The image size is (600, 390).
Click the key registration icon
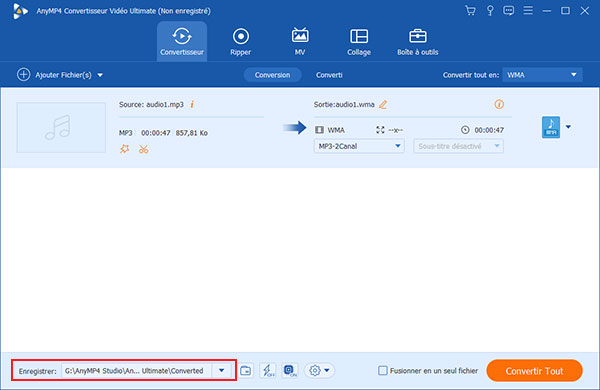[x=490, y=11]
